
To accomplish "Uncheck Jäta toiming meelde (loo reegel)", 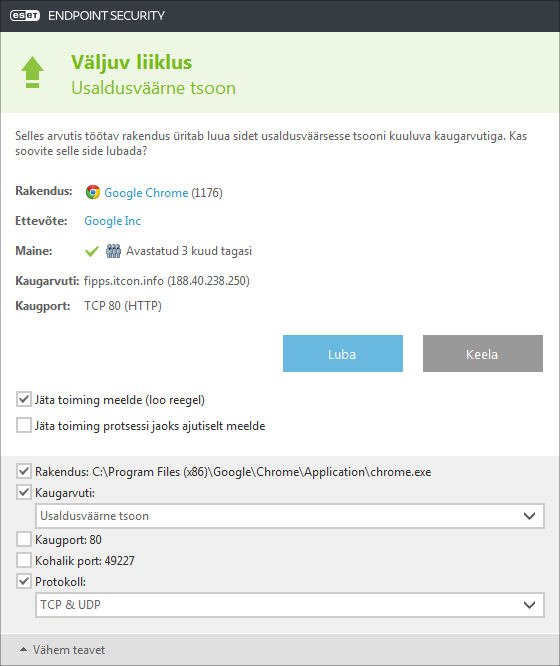I will (24, 399).
